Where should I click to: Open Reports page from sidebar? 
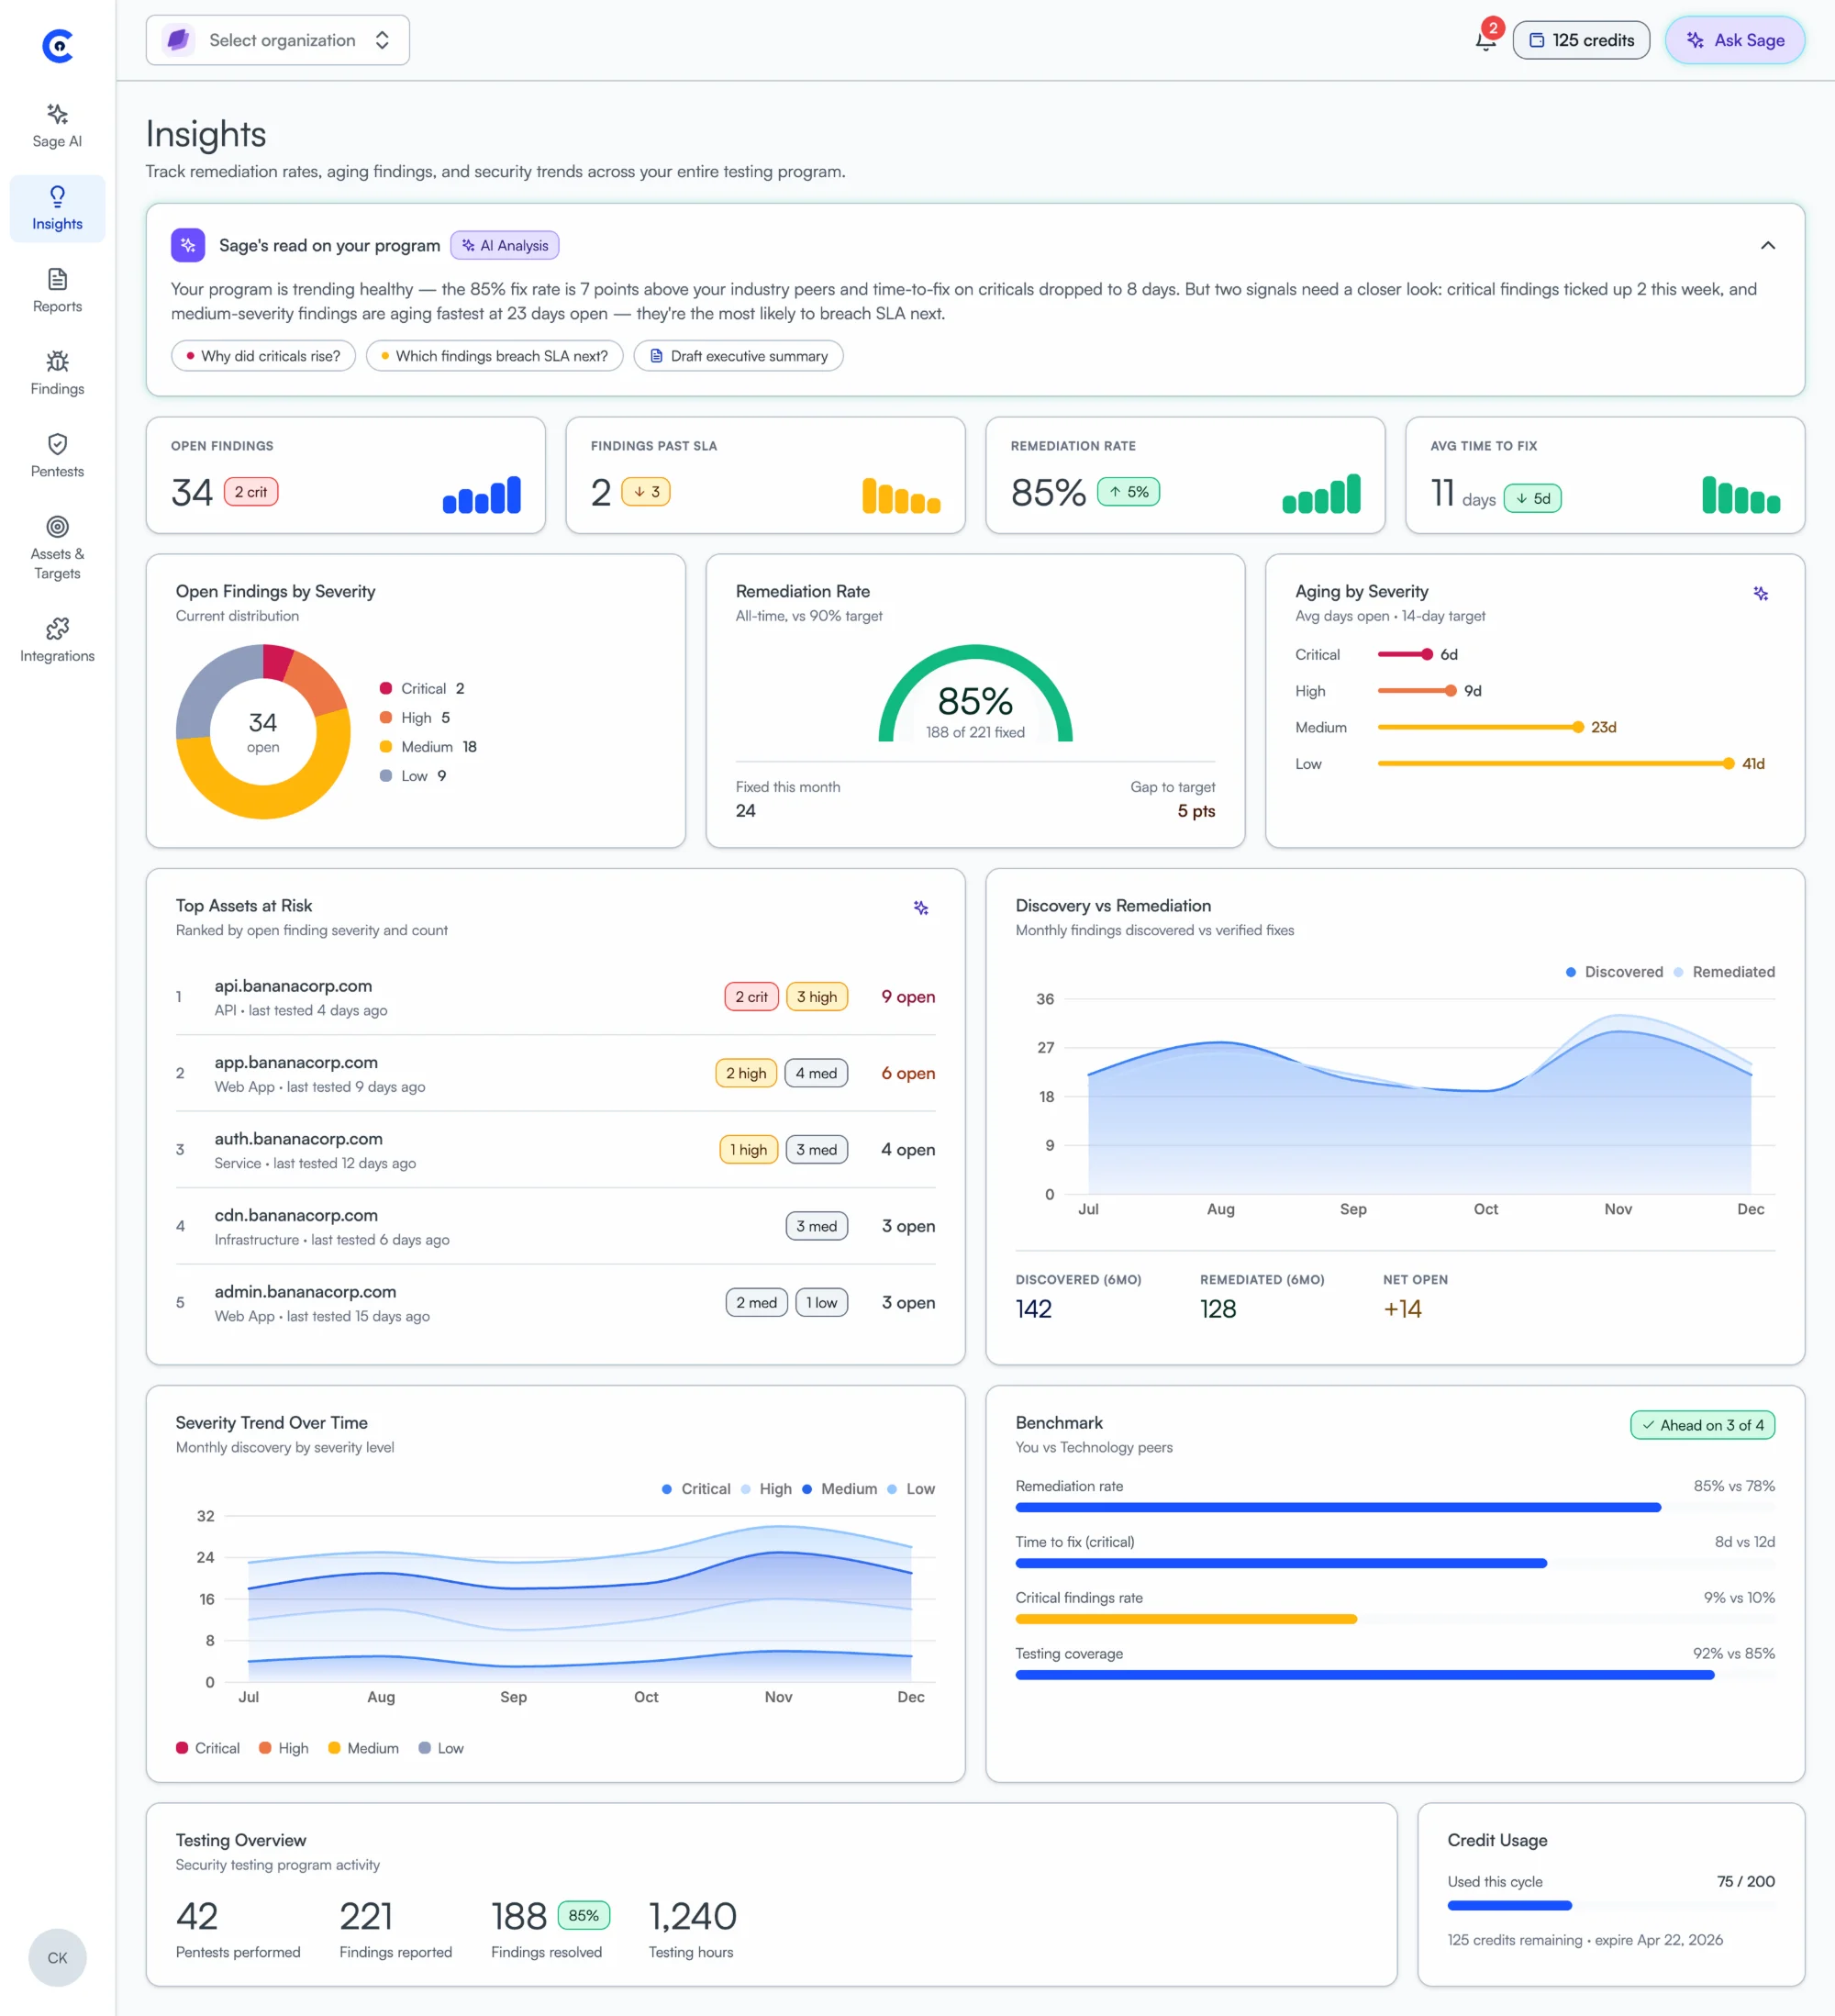57,291
